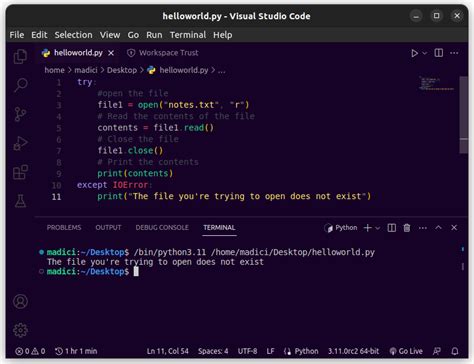Screen dimensions: 474x364
Task: Click Ln 11, Col 54 in status bar
Action: tap(168, 351)
